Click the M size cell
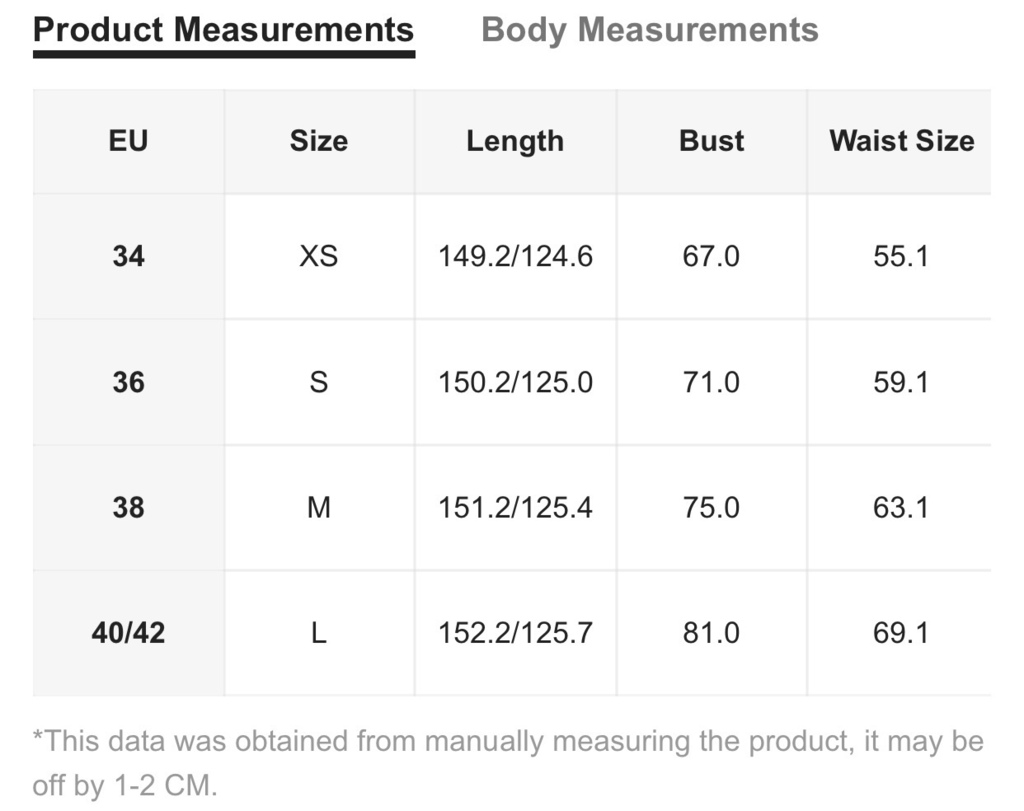The height and width of the screenshot is (811, 1024). tap(319, 507)
